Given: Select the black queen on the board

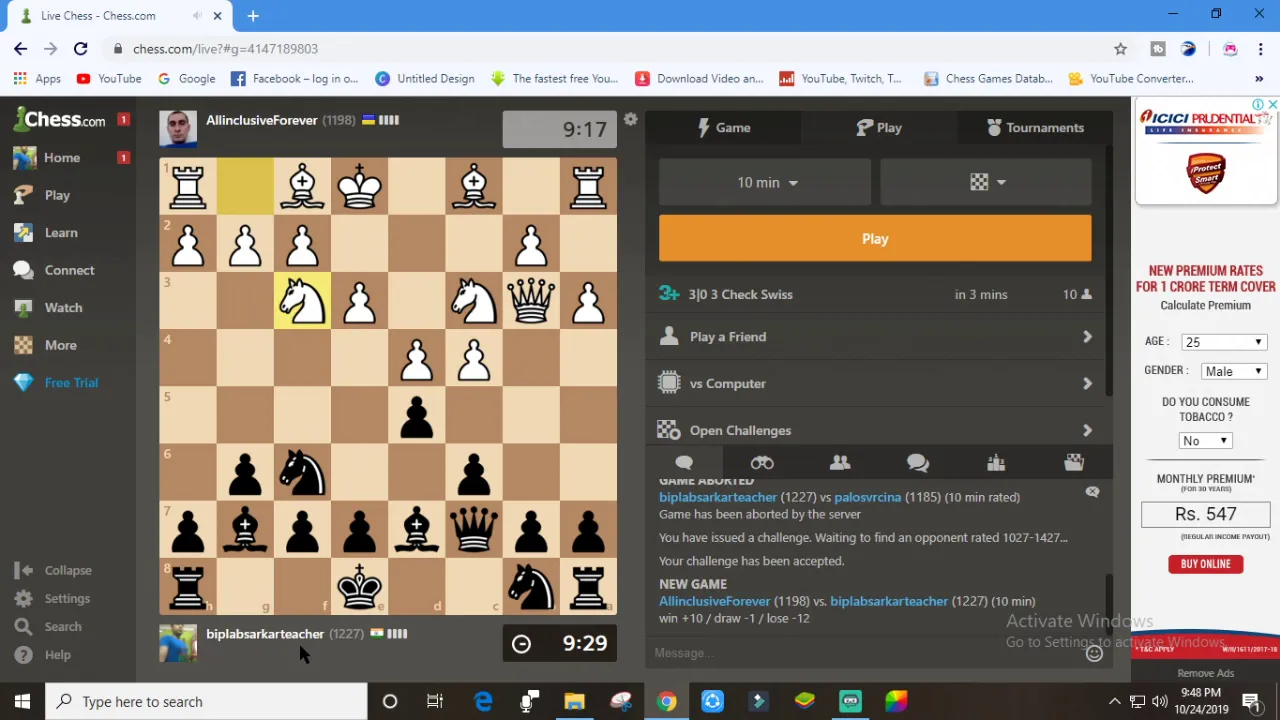Looking at the screenshot, I should pyautogui.click(x=474, y=529).
